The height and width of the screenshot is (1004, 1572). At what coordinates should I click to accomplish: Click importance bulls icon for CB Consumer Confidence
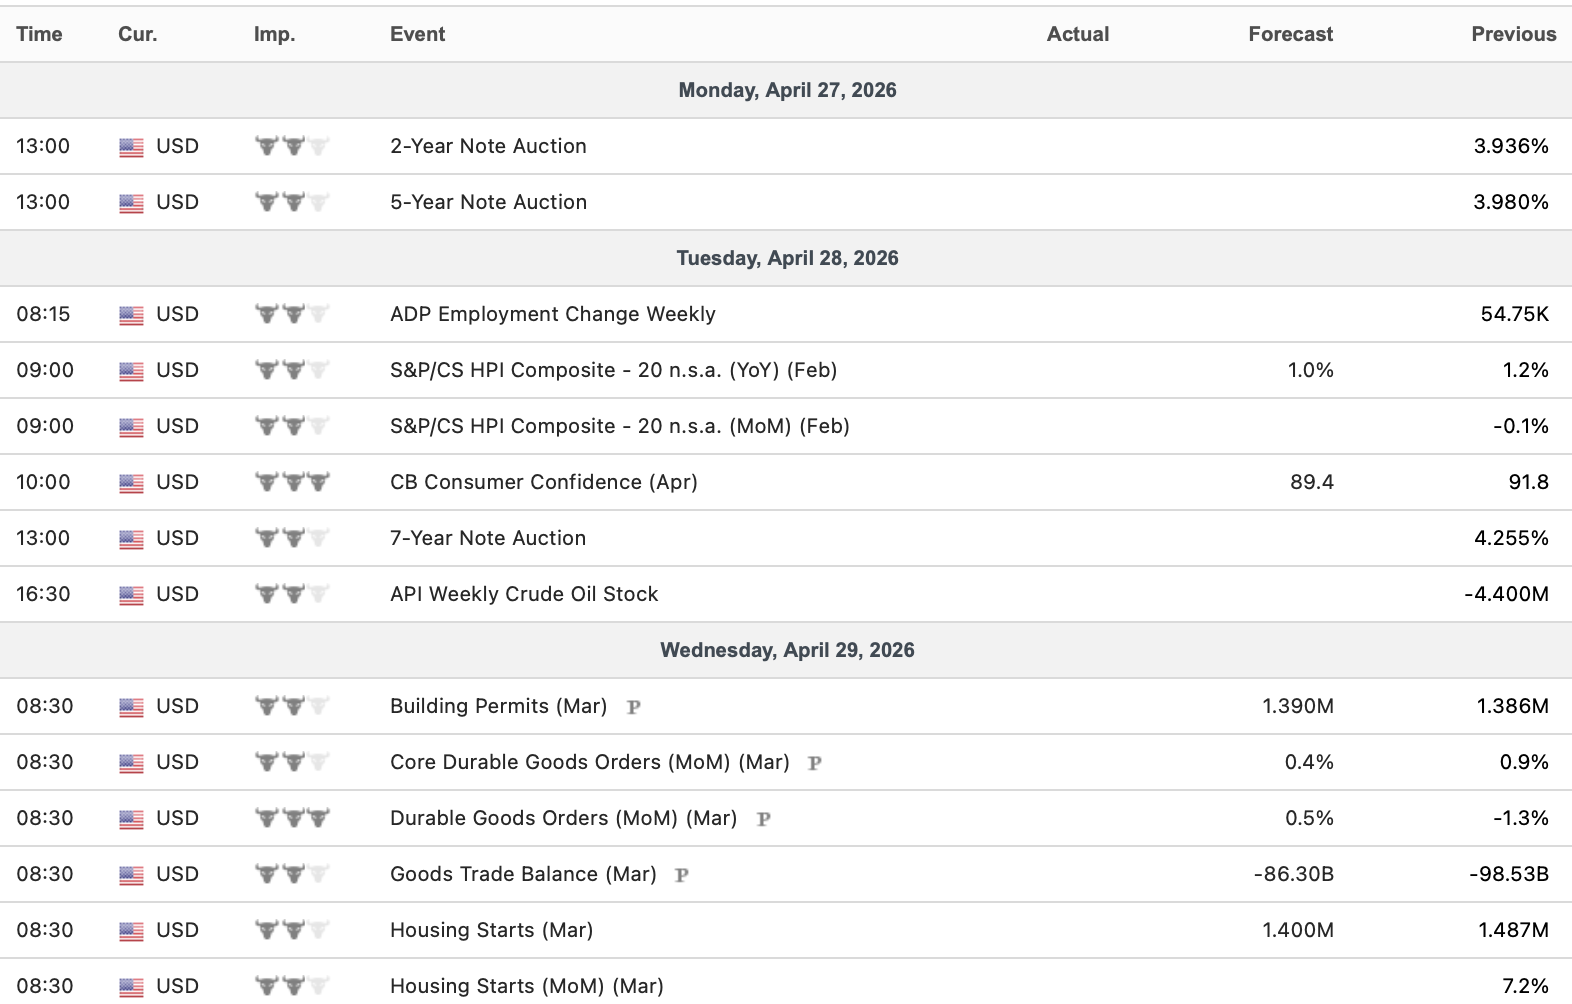click(x=292, y=482)
